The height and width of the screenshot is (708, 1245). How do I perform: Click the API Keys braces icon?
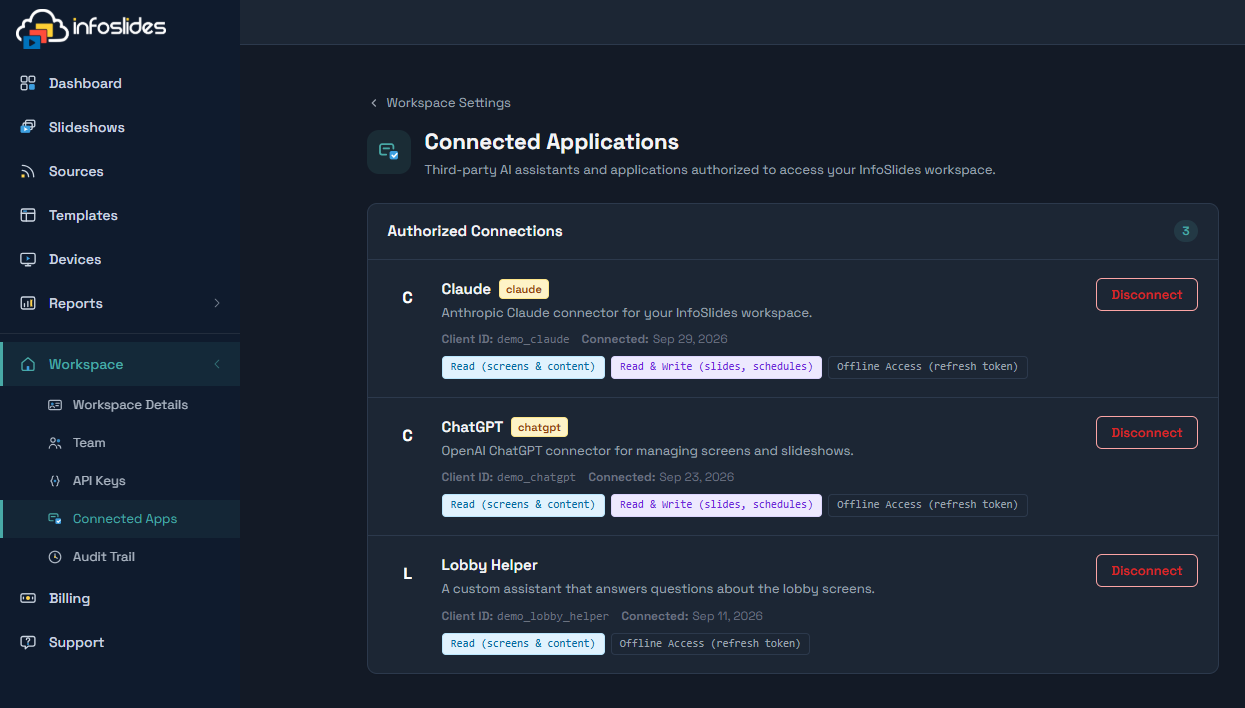[55, 481]
